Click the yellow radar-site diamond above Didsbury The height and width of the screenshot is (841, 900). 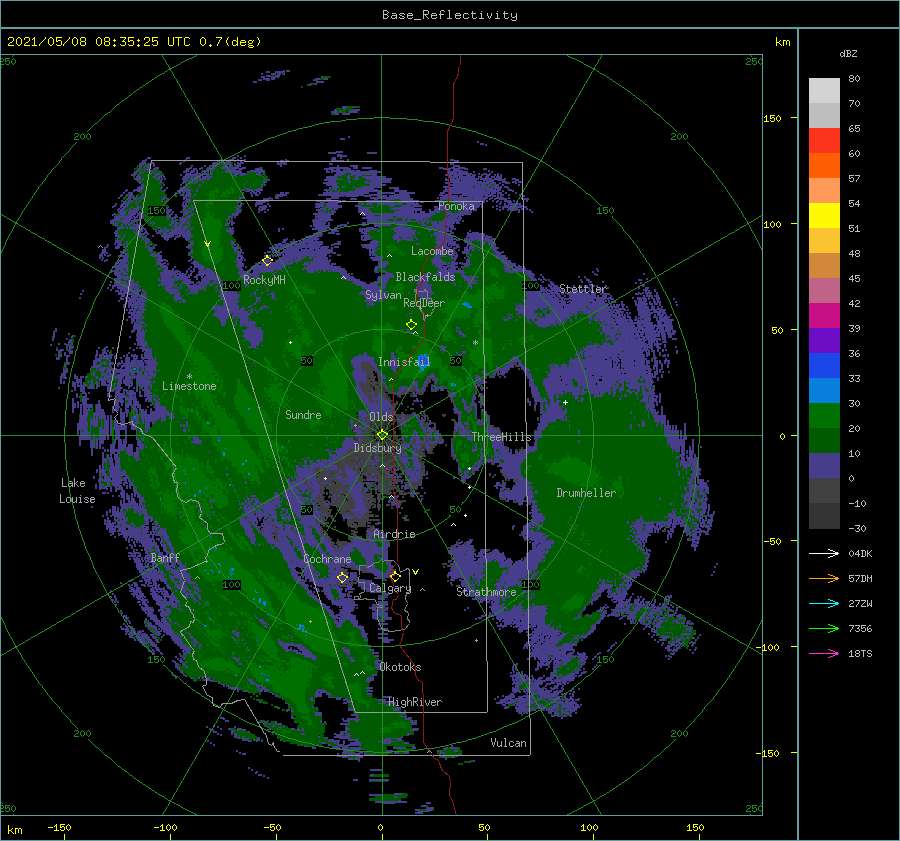[x=382, y=435]
